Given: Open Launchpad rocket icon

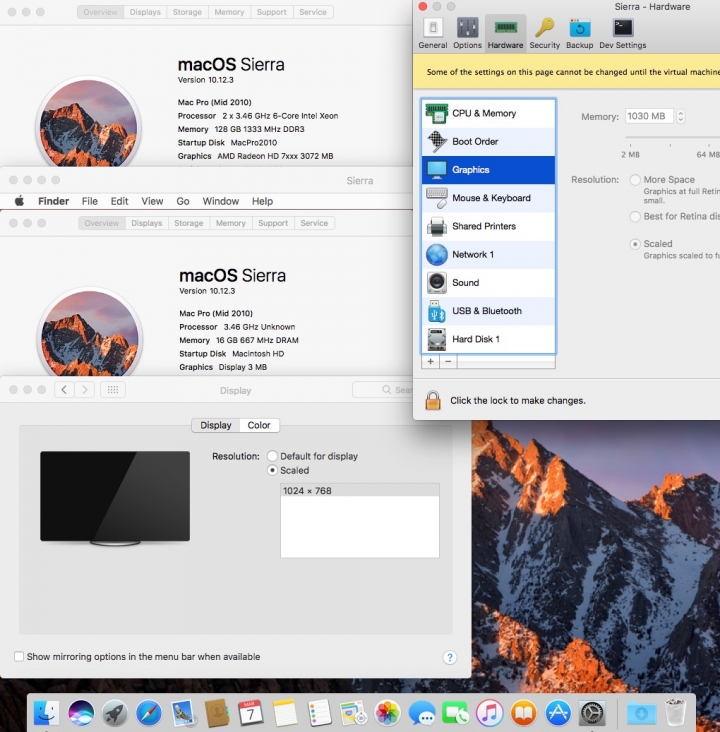Looking at the screenshot, I should (x=115, y=713).
